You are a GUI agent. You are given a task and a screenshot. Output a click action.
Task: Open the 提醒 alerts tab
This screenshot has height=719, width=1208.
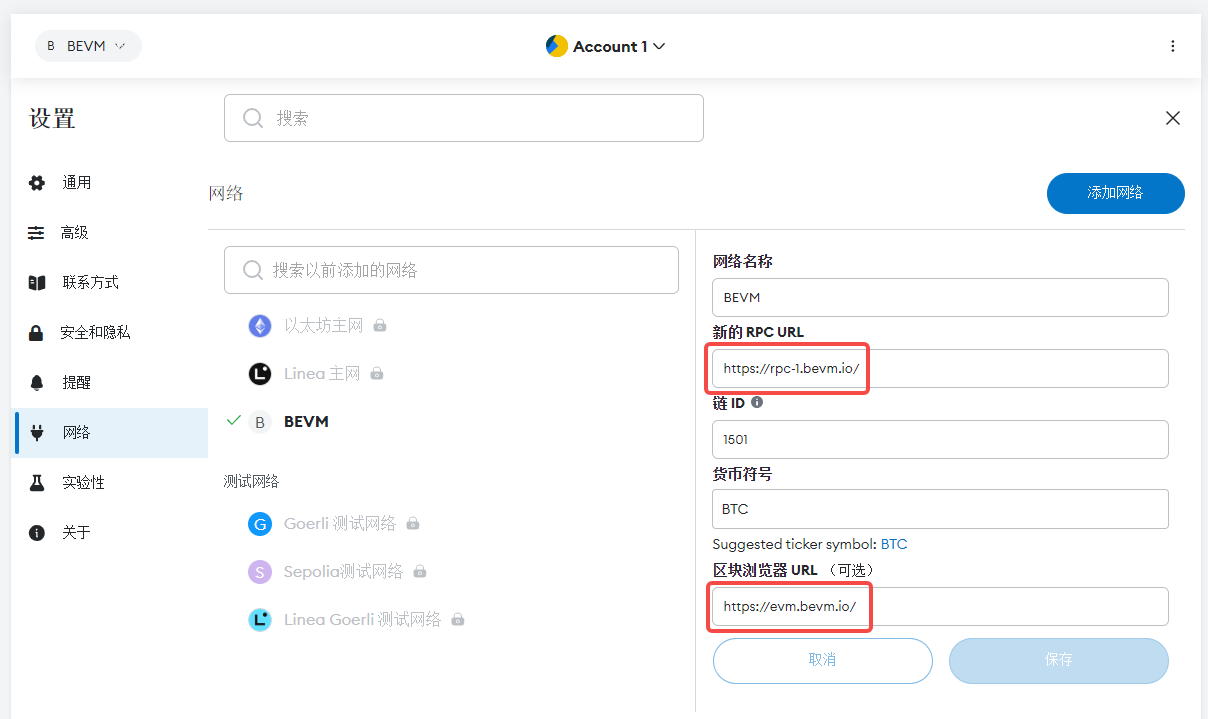[x=110, y=382]
